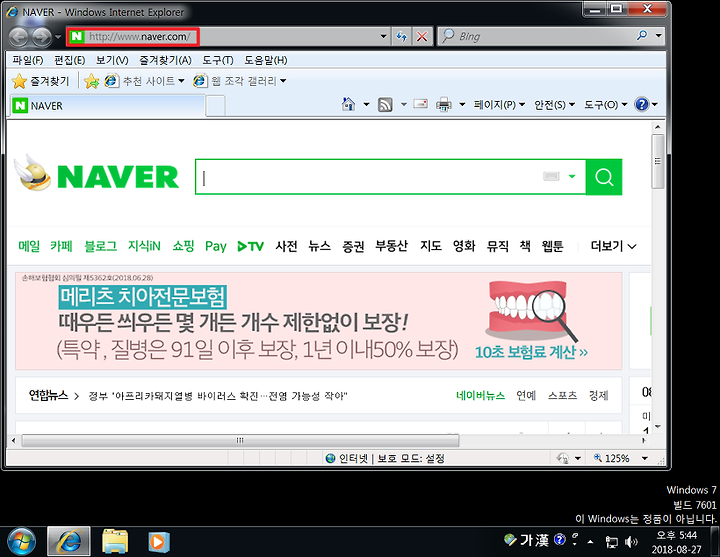Open the 도구(O) command menu

[605, 105]
